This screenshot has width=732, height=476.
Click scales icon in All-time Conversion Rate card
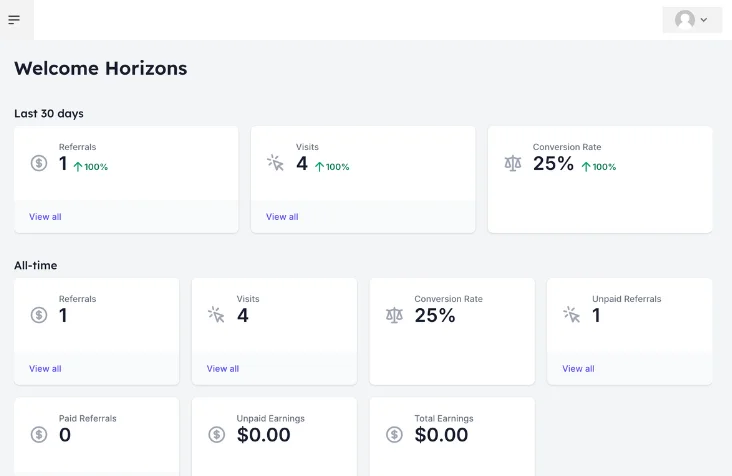pyautogui.click(x=394, y=315)
